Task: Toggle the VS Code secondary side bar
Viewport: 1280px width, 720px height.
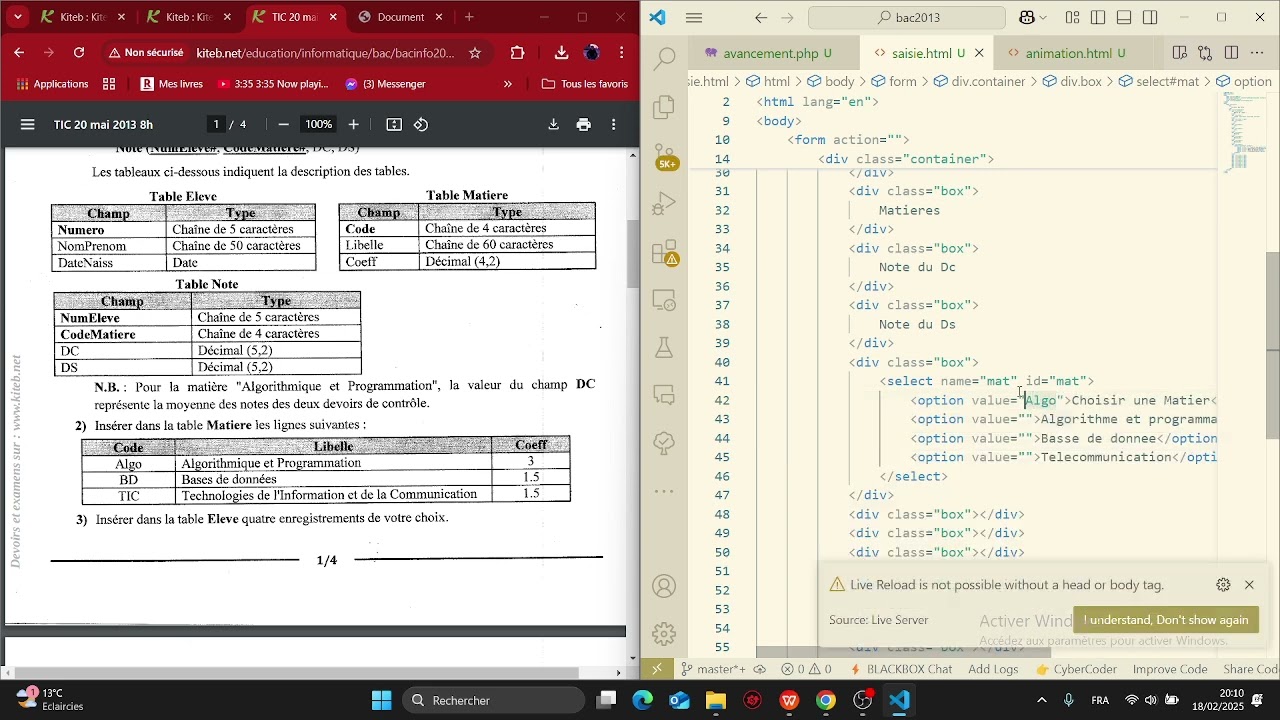Action: pyautogui.click(x=1150, y=18)
